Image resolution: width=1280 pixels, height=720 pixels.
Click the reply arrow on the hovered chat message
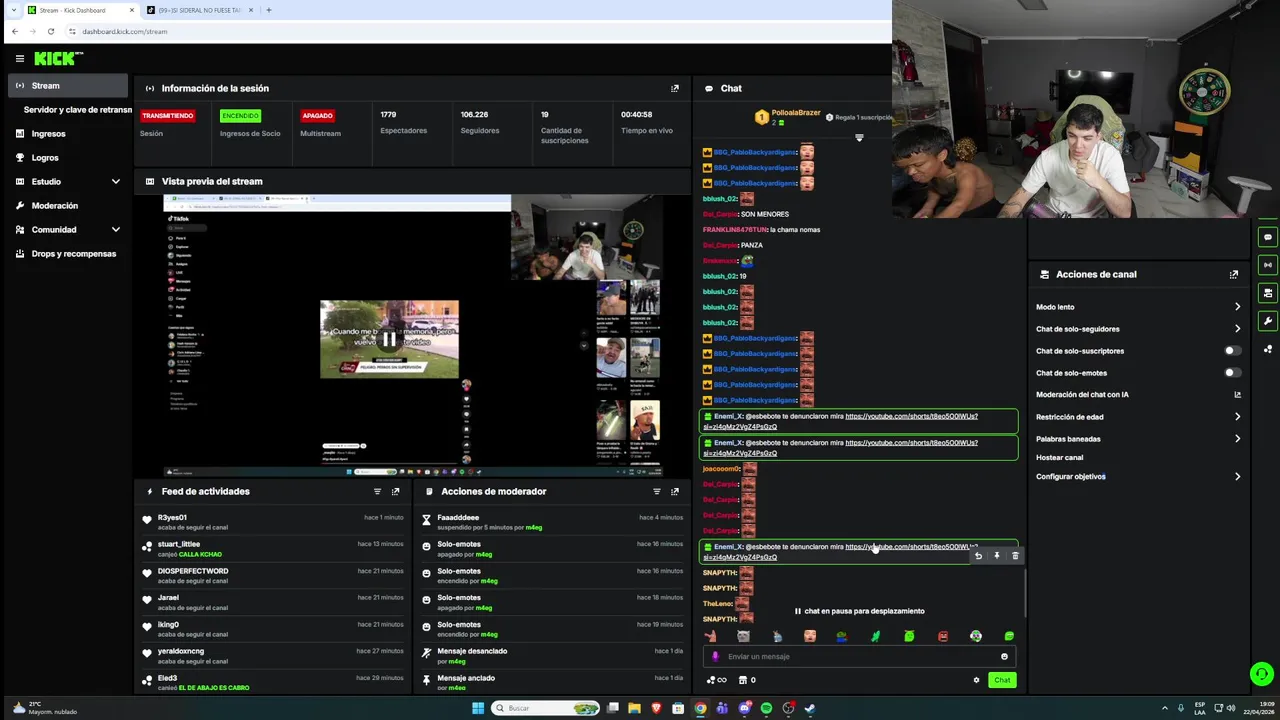pyautogui.click(x=978, y=556)
